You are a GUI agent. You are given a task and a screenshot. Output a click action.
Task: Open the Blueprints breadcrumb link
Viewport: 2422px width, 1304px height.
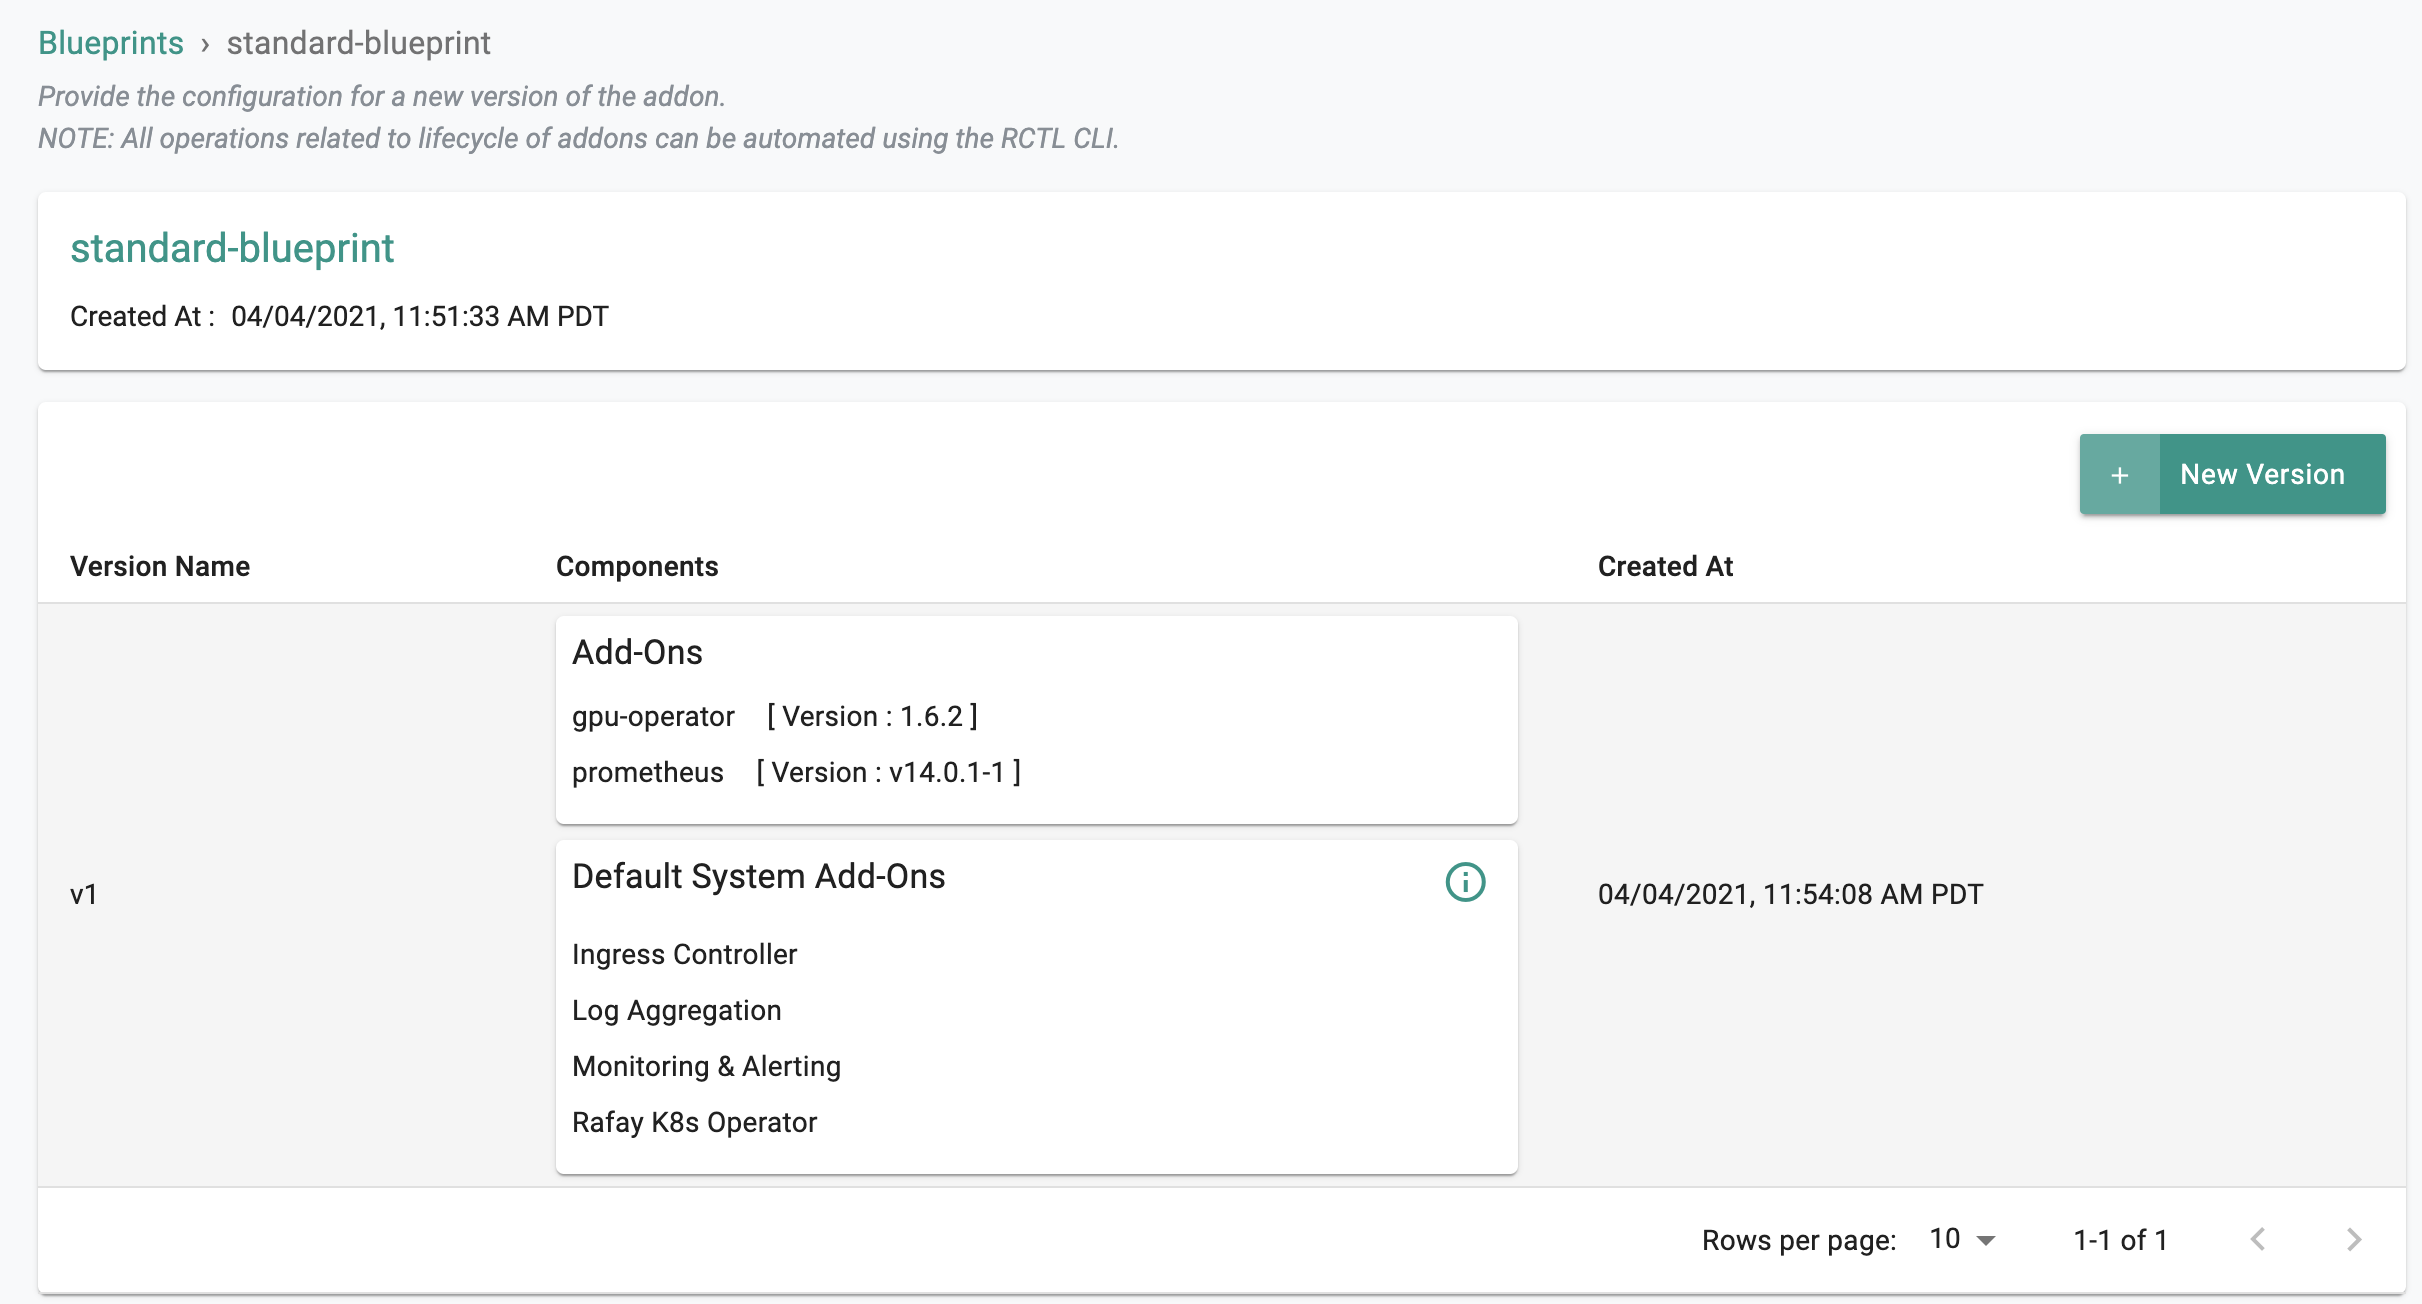111,43
